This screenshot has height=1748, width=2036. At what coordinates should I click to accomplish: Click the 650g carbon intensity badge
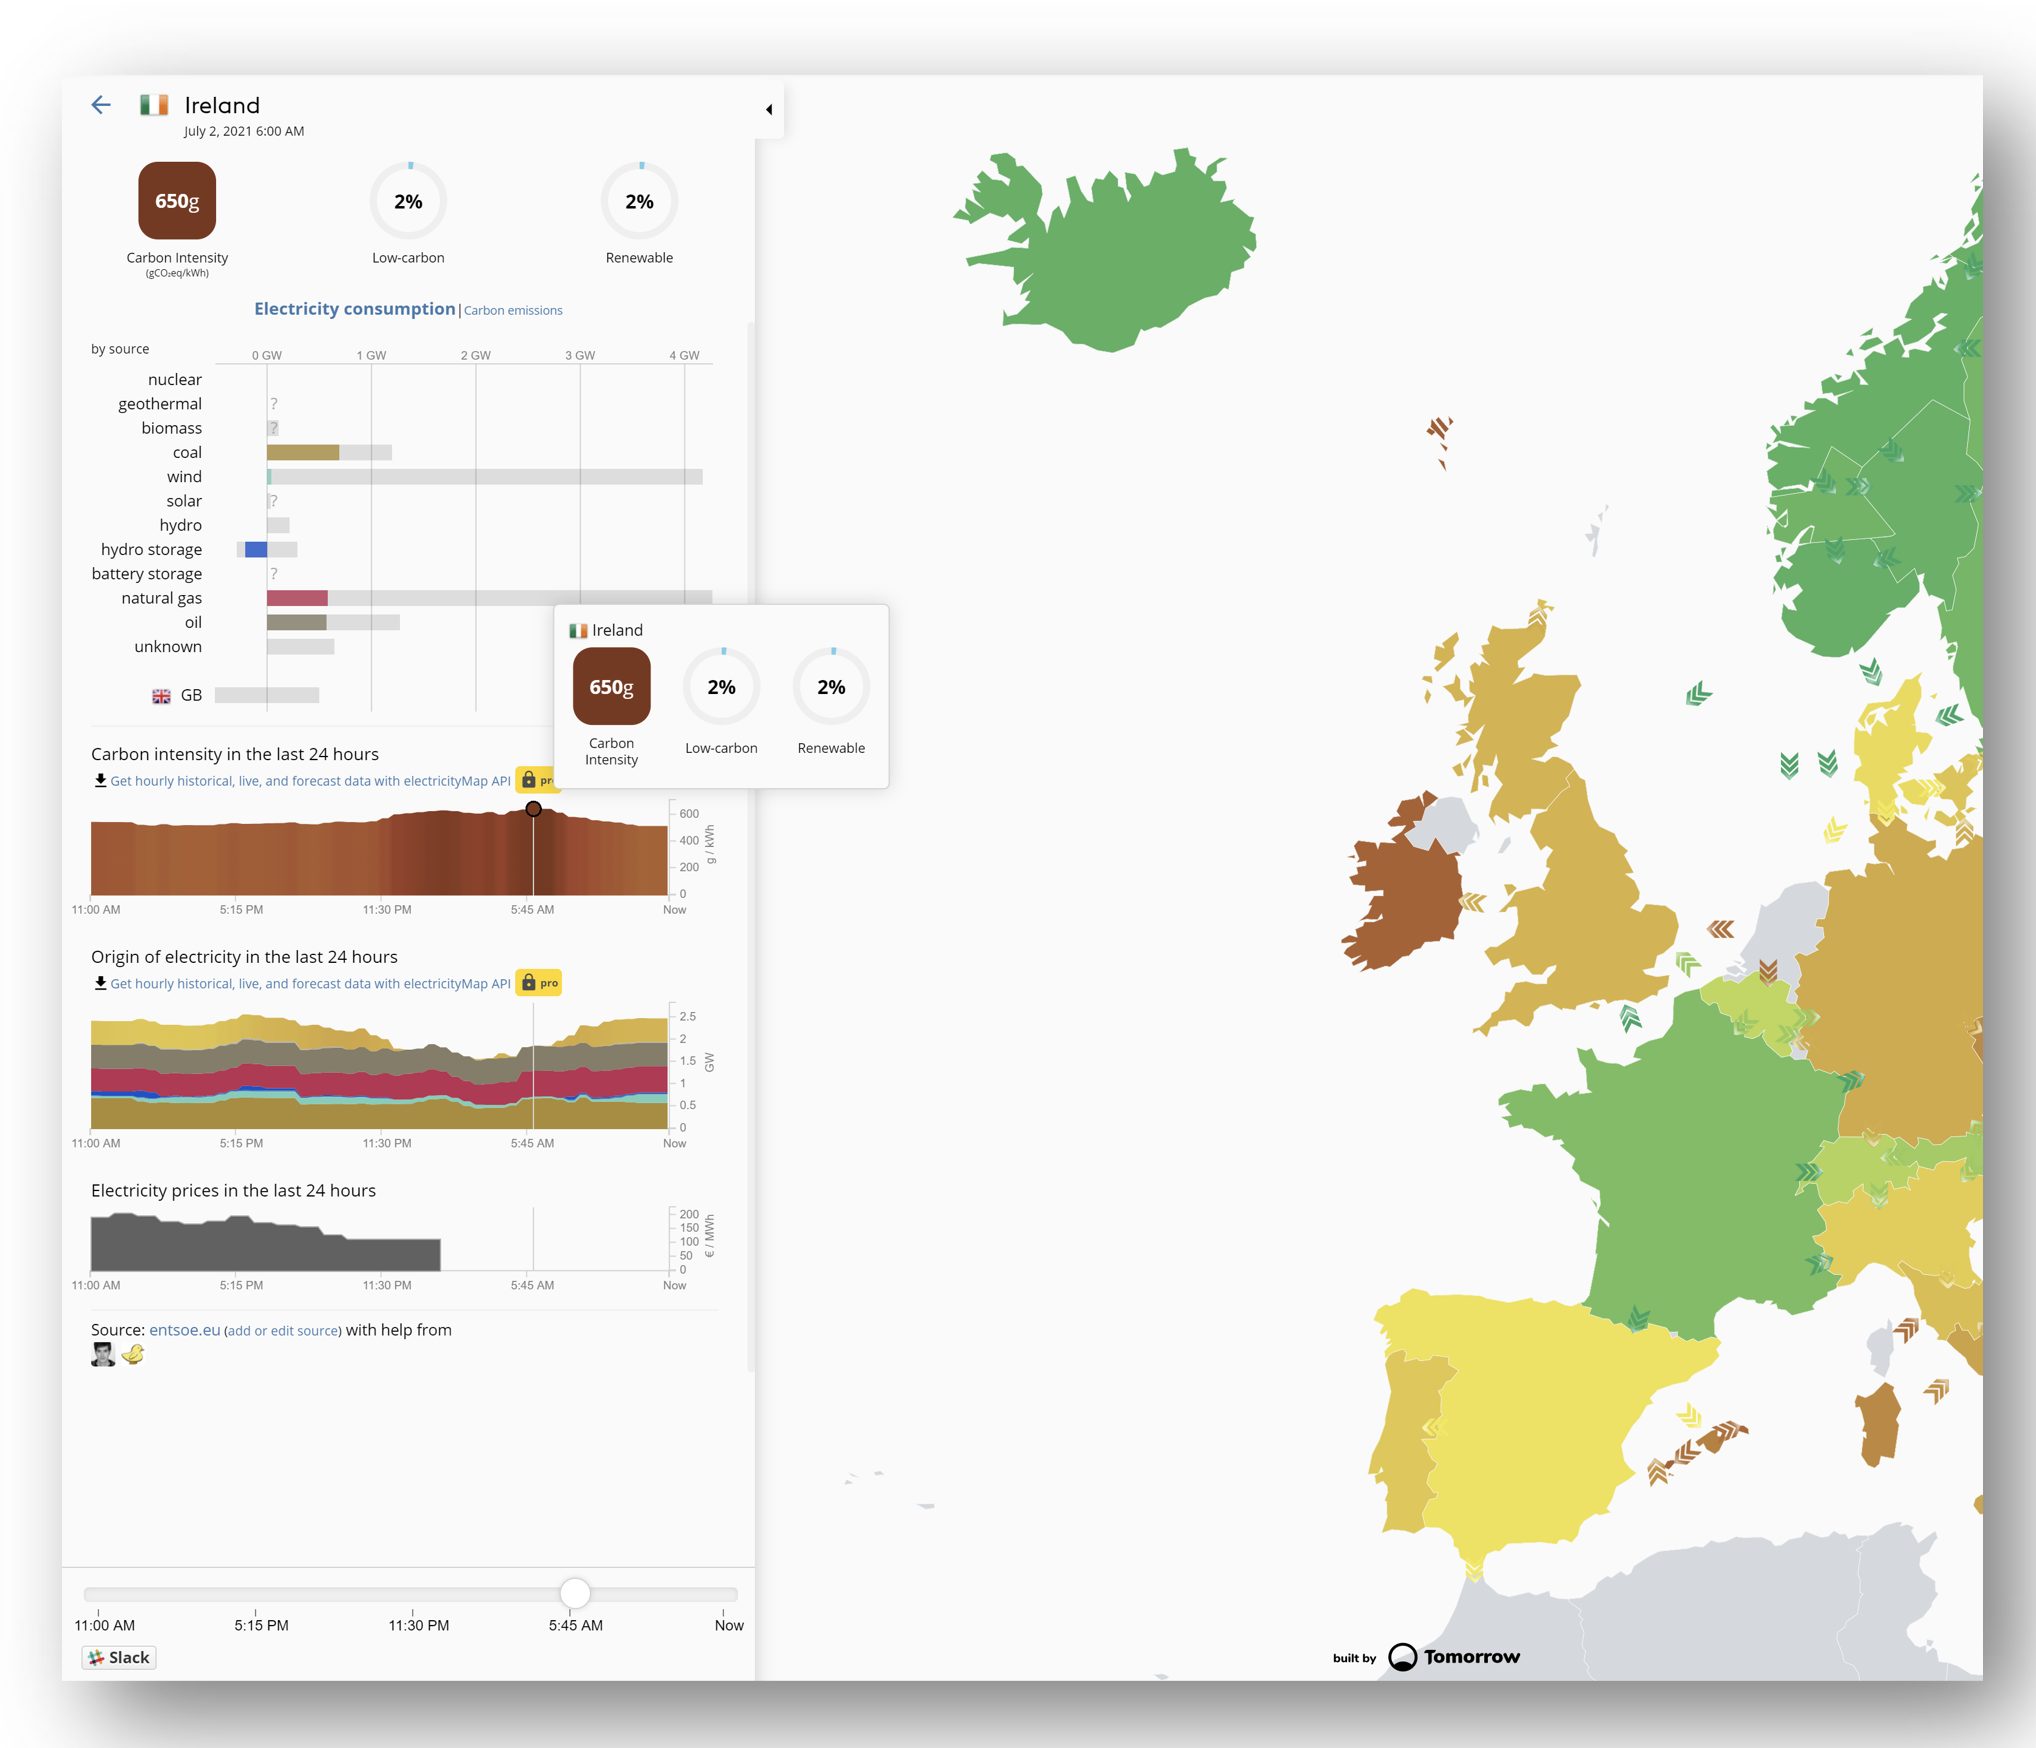pos(177,201)
